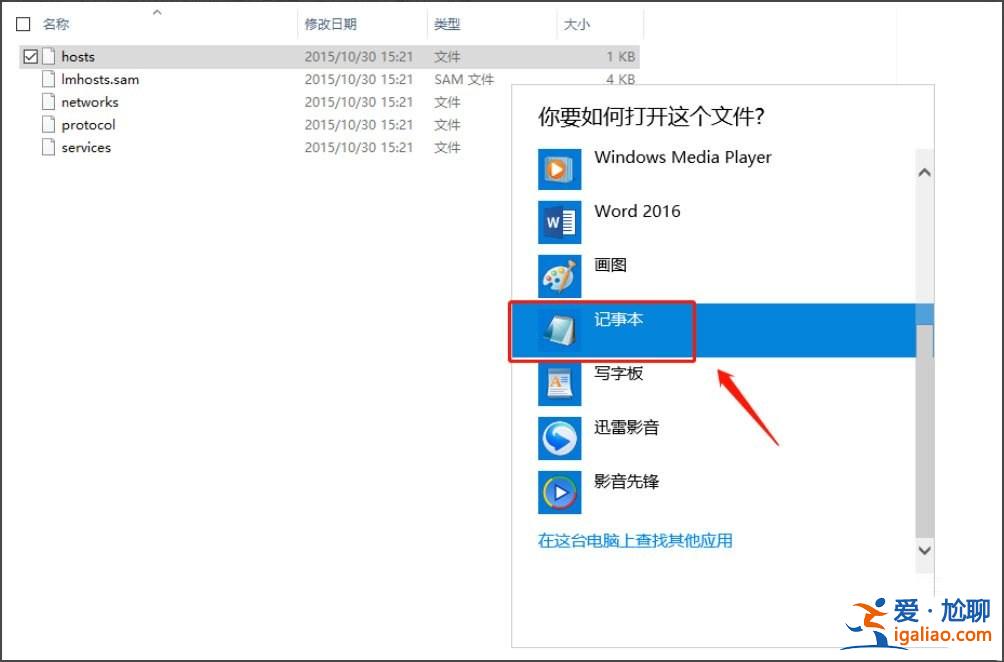
Task: Open 在这台电脑上查找其他应用 link
Action: coord(636,539)
